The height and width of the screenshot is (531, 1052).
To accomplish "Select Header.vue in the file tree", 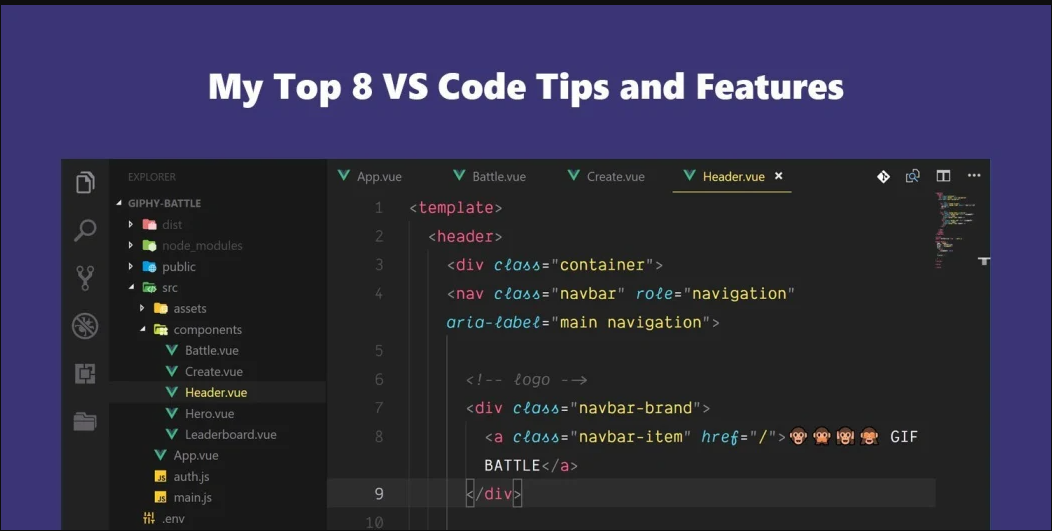I will coord(217,392).
